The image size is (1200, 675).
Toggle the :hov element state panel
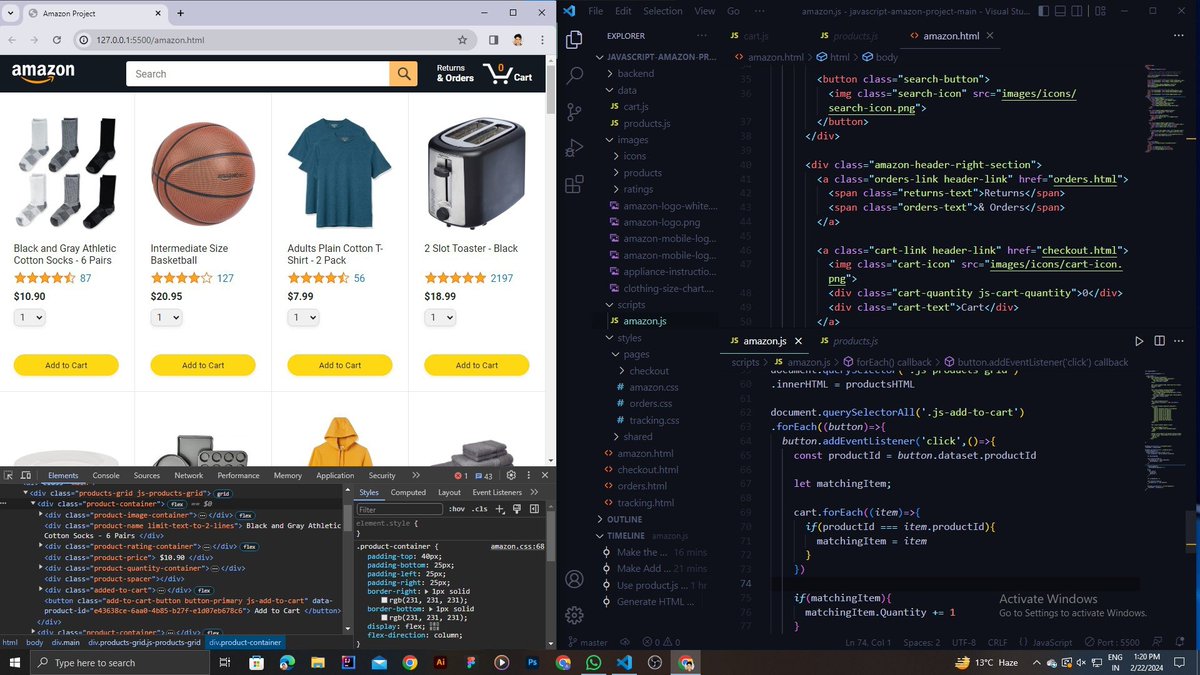pyautogui.click(x=456, y=509)
